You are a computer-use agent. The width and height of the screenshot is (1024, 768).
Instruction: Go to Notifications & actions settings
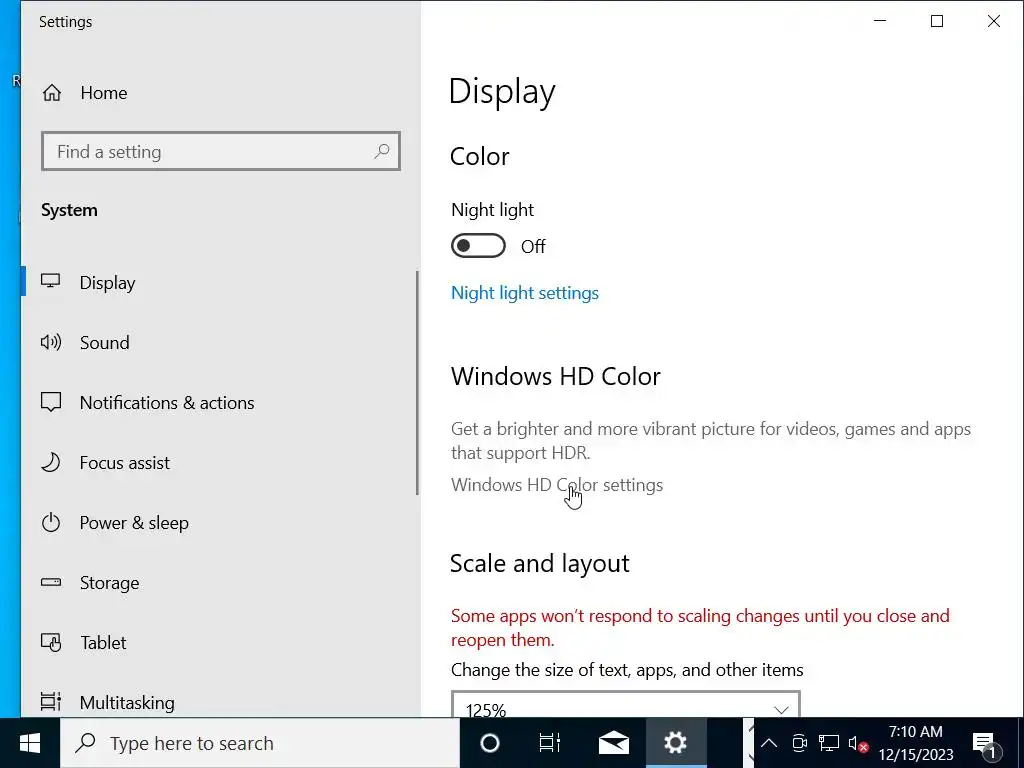tap(219, 402)
